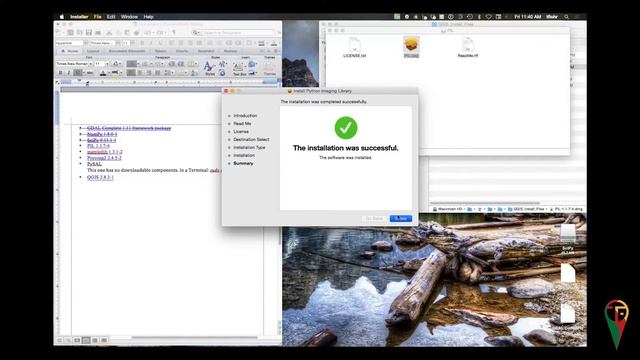This screenshot has width=640, height=360.
Task: Open File menu in menu bar
Action: 98,17
